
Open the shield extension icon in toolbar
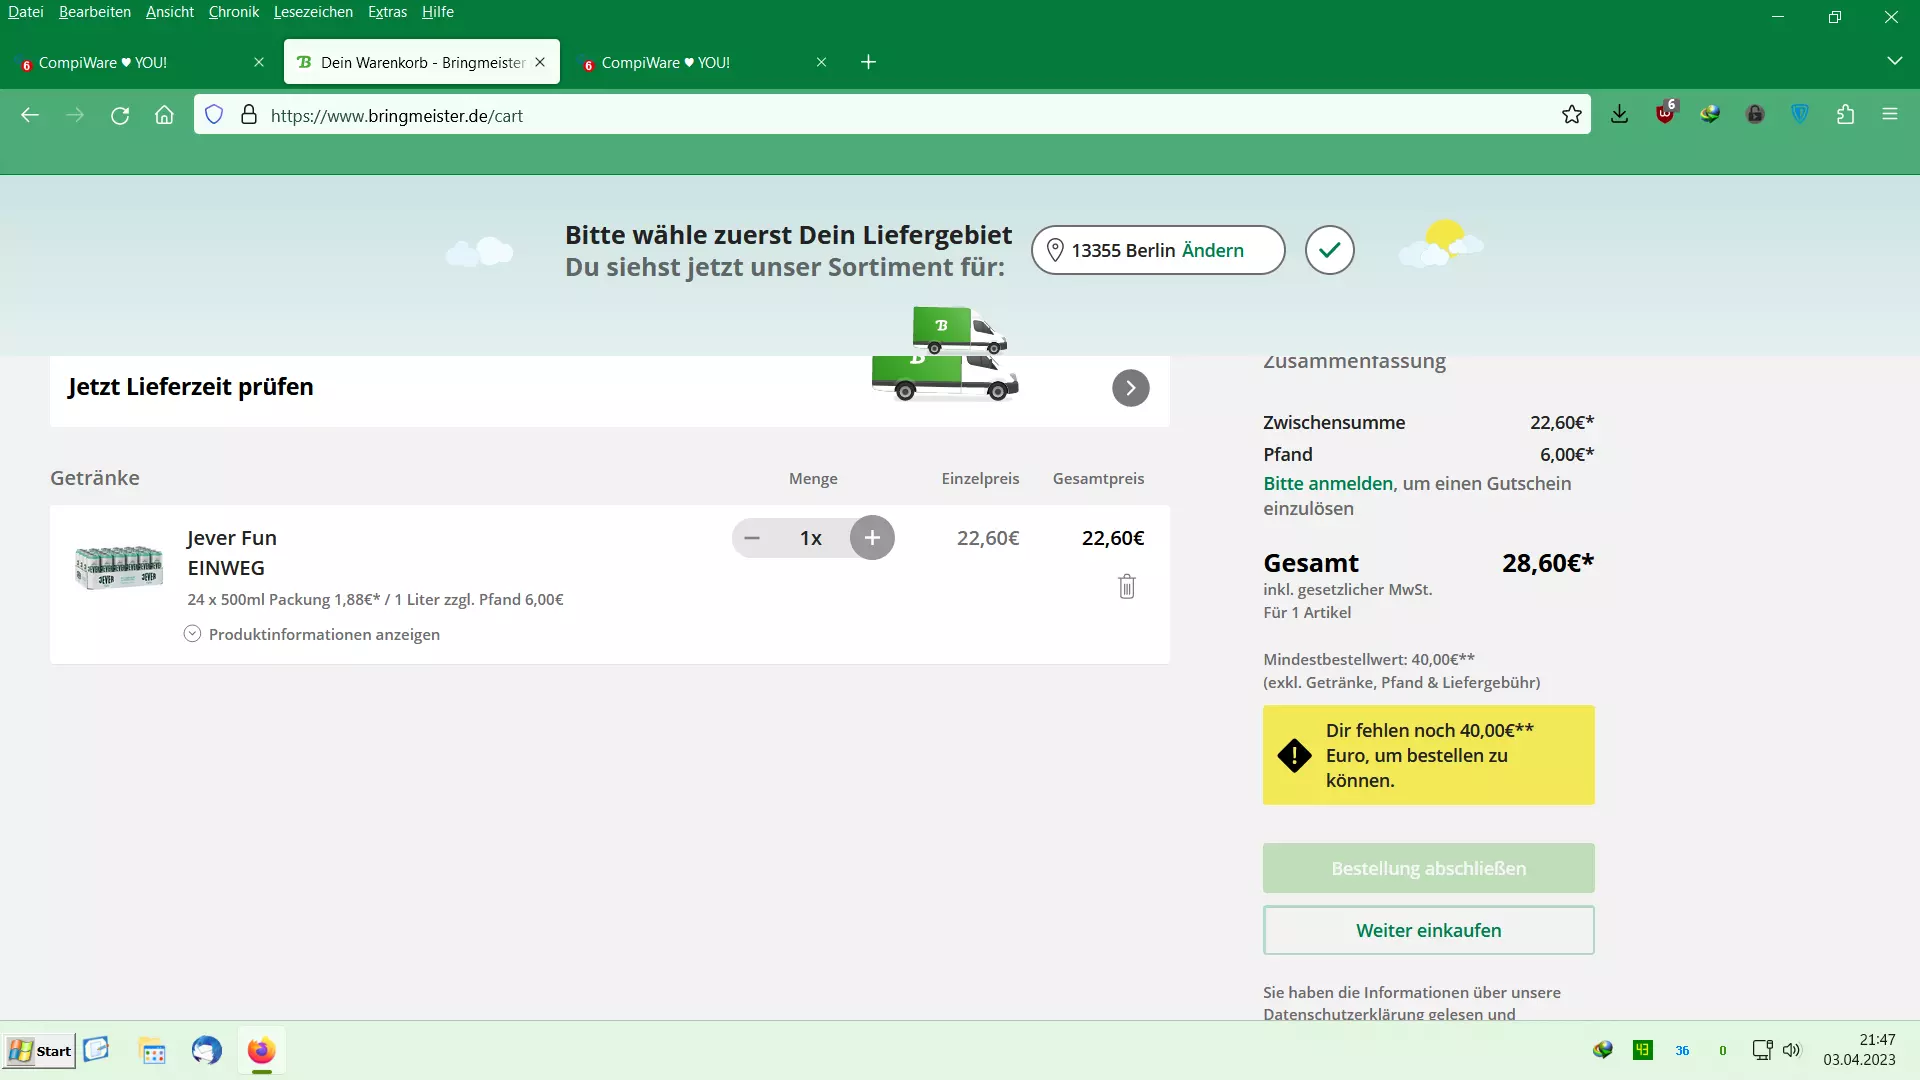coord(1800,115)
